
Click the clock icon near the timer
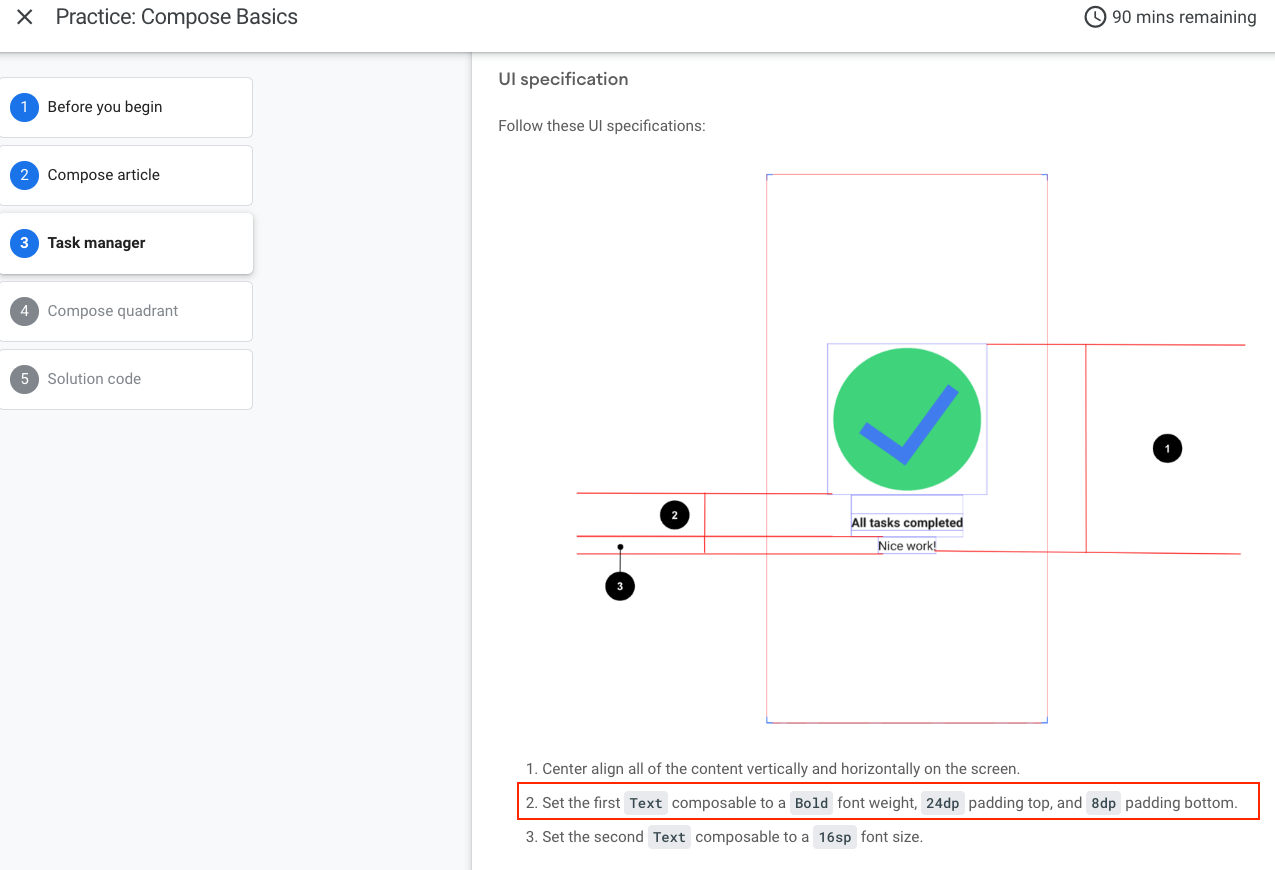1094,17
